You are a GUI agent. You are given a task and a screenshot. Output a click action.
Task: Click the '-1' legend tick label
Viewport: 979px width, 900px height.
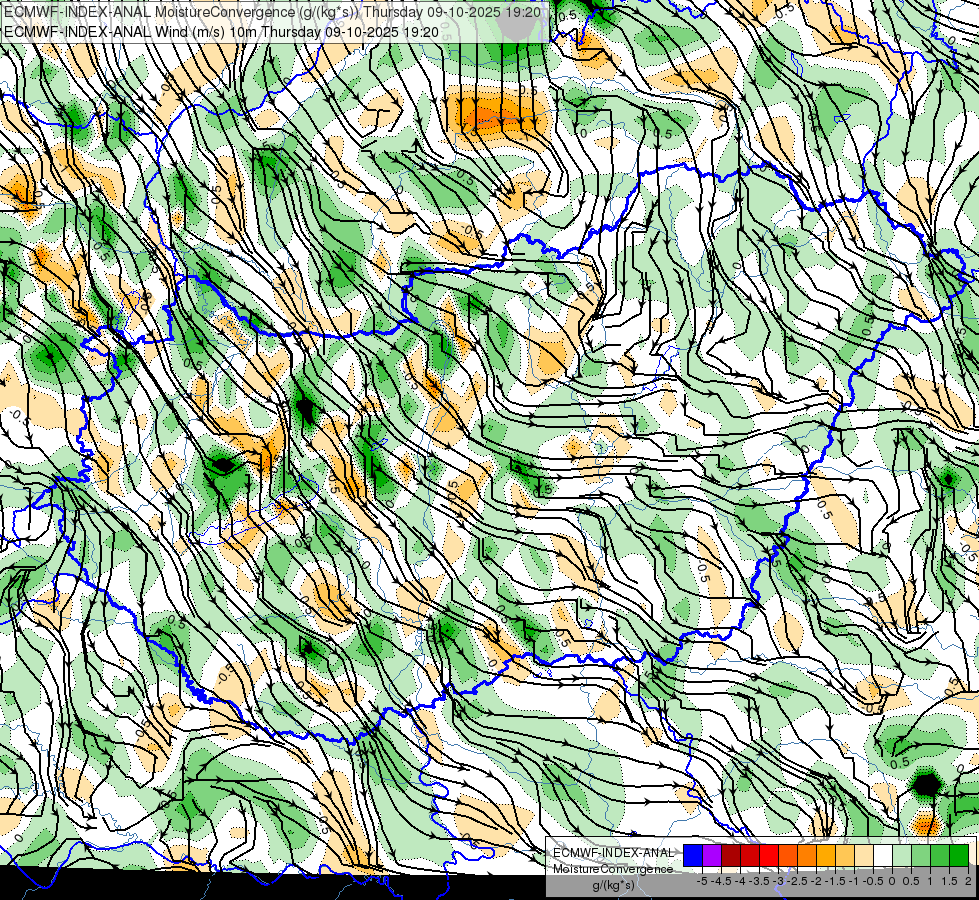click(x=854, y=881)
